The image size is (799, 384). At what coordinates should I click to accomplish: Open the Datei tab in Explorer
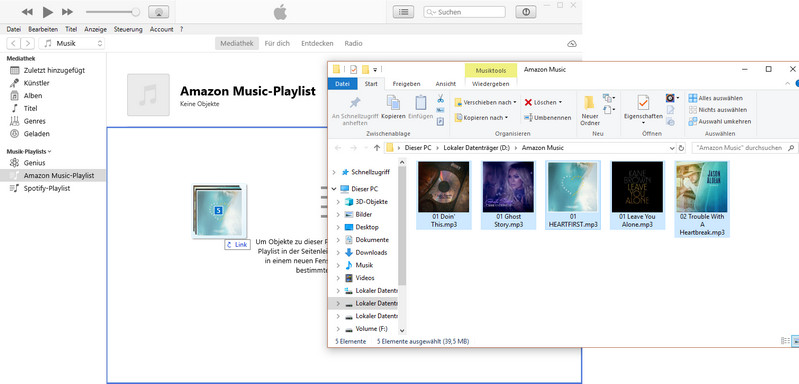pos(342,84)
